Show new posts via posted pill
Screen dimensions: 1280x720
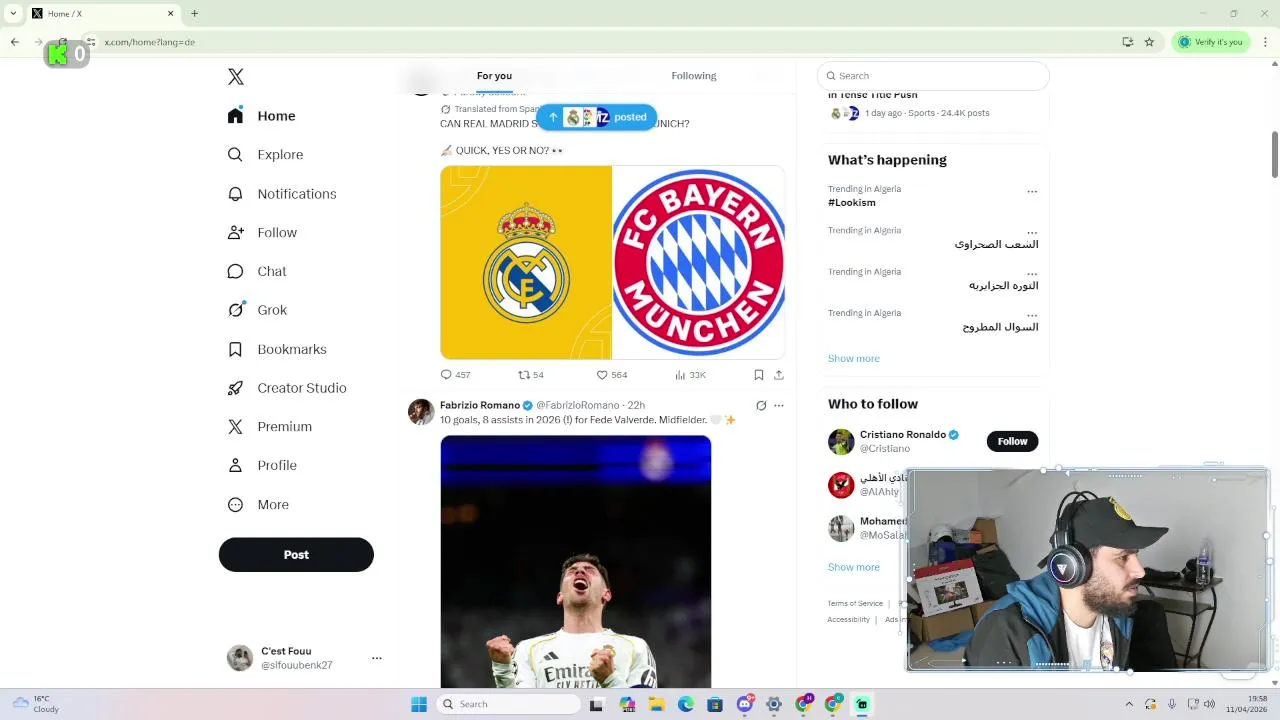click(x=597, y=117)
